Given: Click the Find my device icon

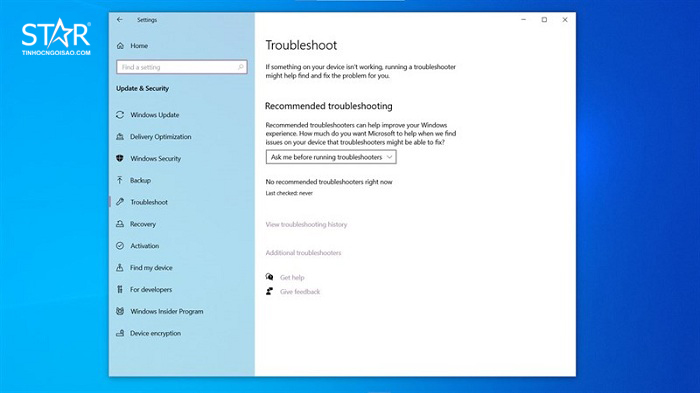Looking at the screenshot, I should 120,268.
